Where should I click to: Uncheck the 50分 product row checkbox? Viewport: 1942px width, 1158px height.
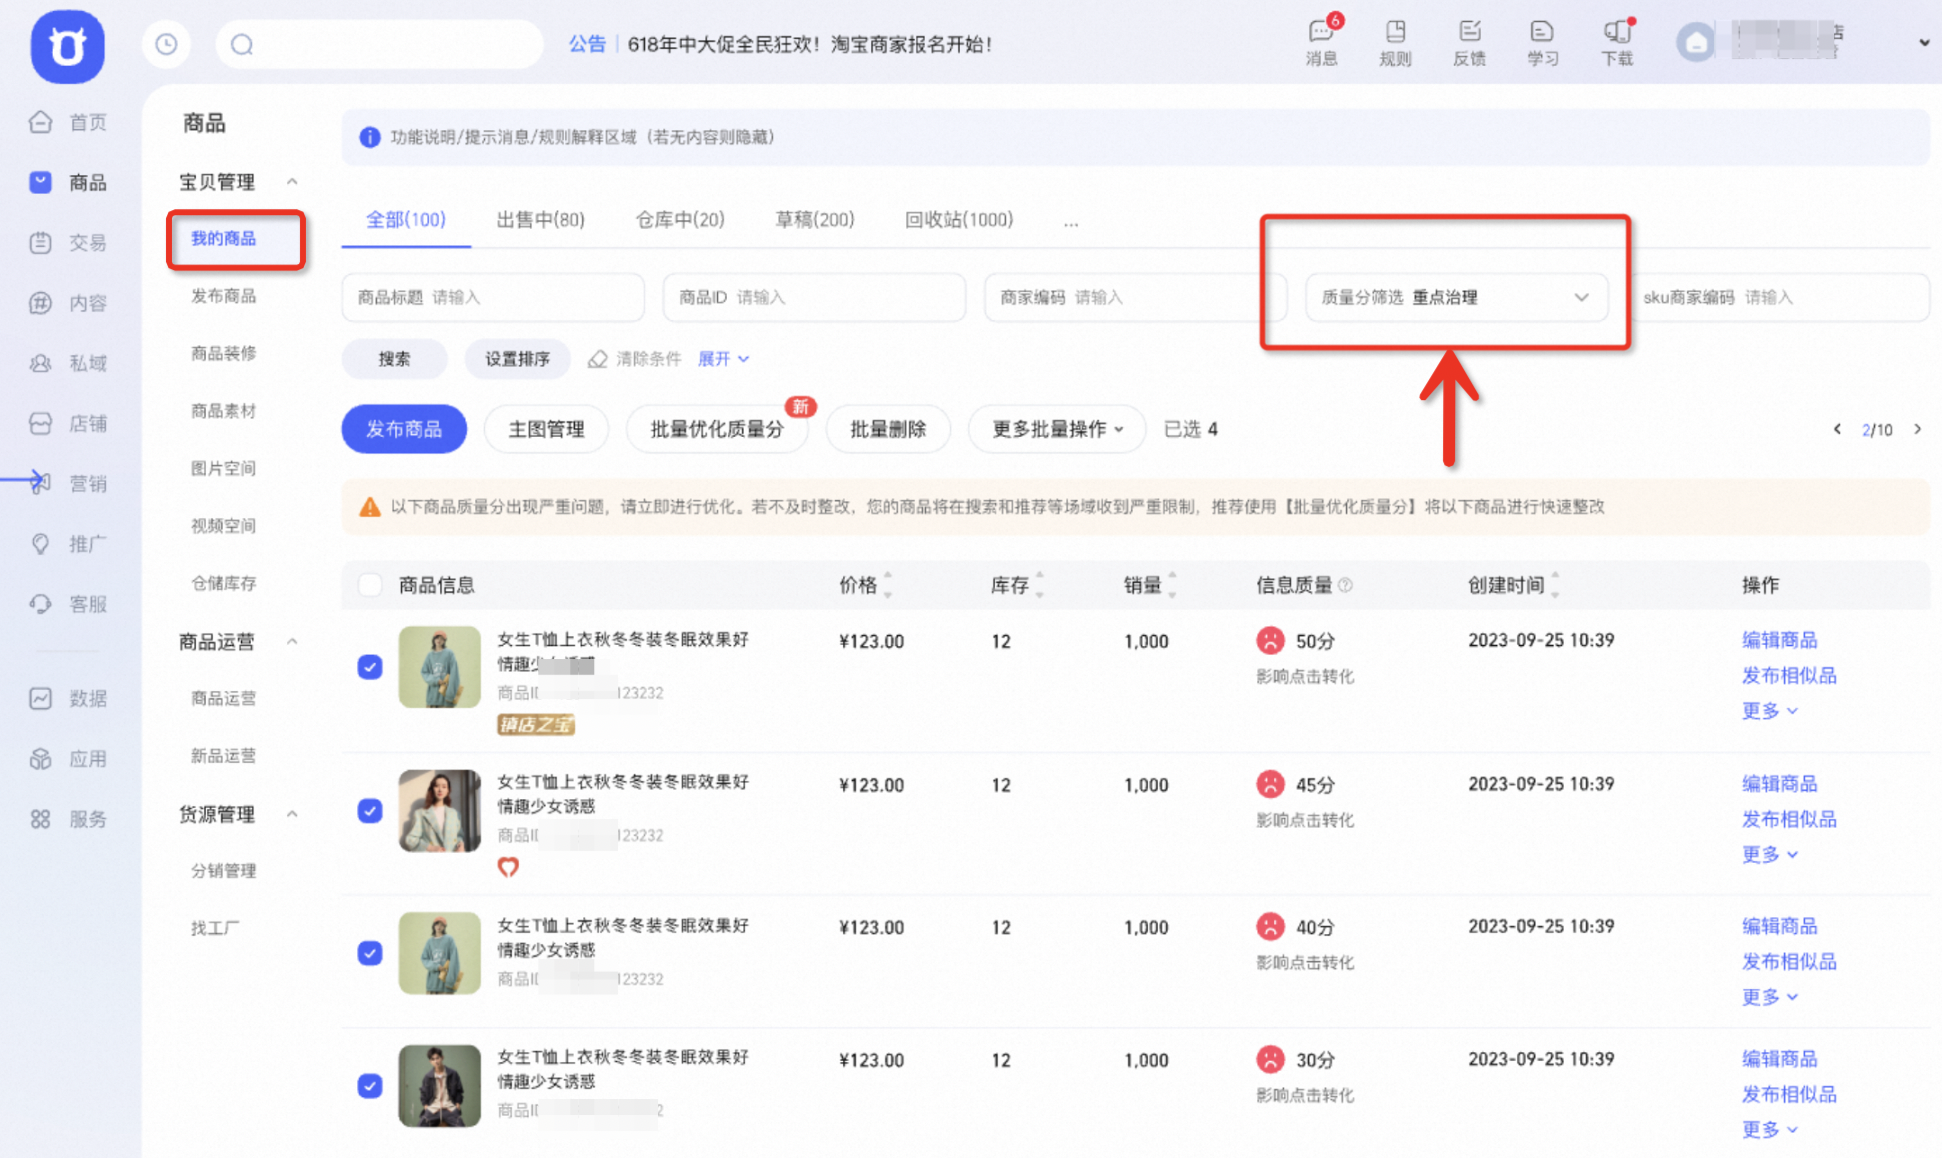click(370, 667)
